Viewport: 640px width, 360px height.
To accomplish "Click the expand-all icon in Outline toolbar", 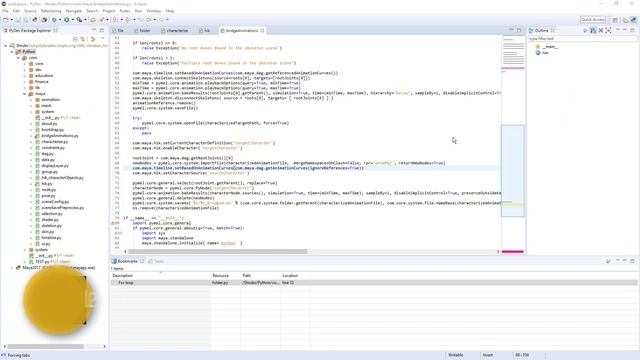I will 608,31.
